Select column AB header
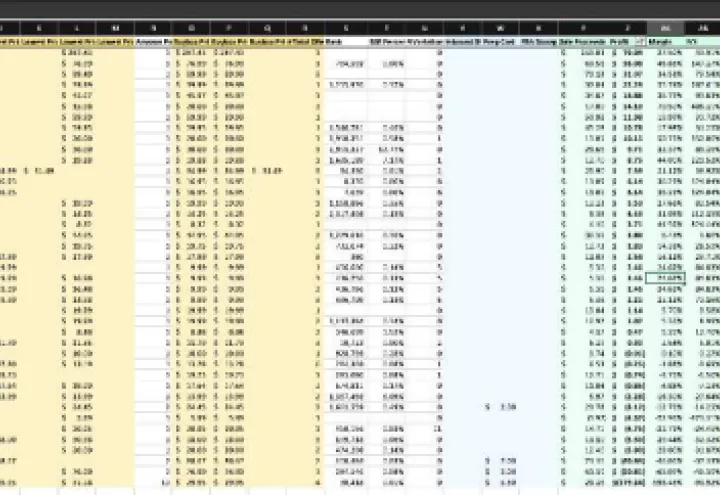720x495 pixels. 703,28
